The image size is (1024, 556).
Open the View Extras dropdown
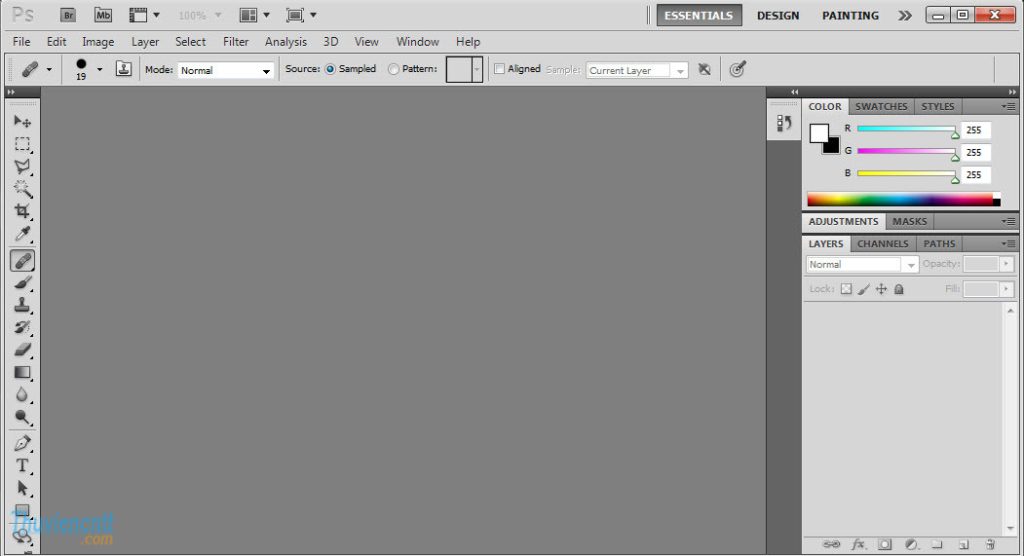click(144, 15)
